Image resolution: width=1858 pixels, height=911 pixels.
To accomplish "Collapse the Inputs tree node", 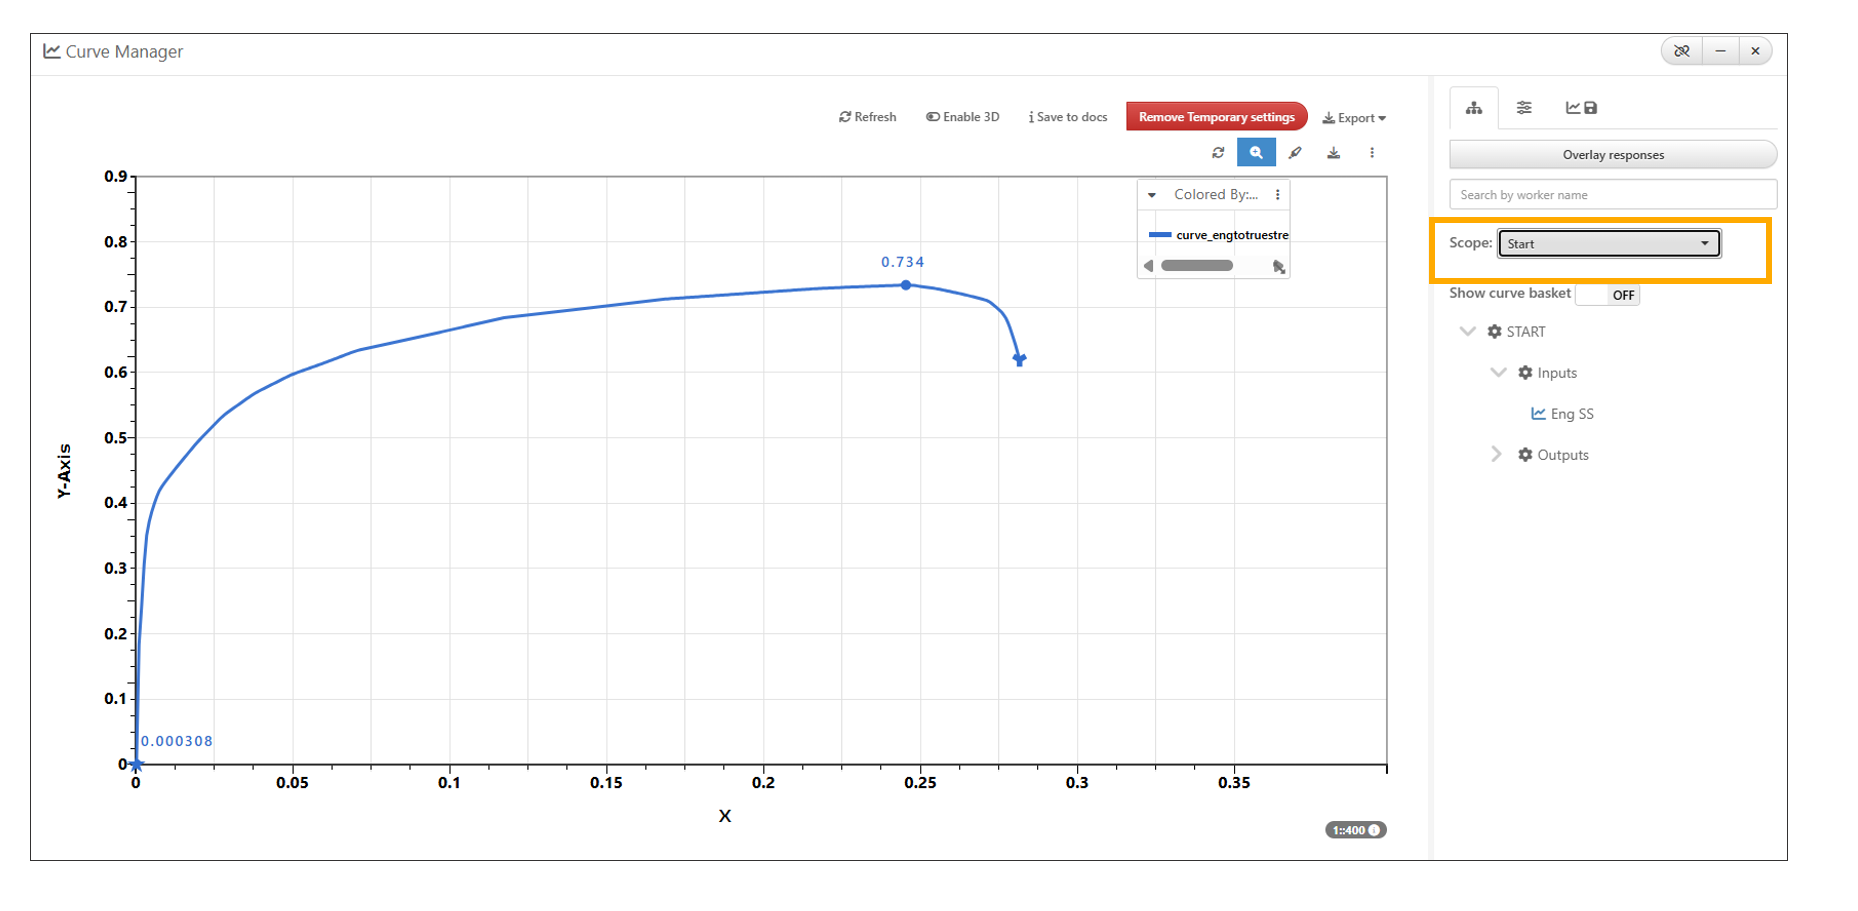I will (x=1498, y=373).
